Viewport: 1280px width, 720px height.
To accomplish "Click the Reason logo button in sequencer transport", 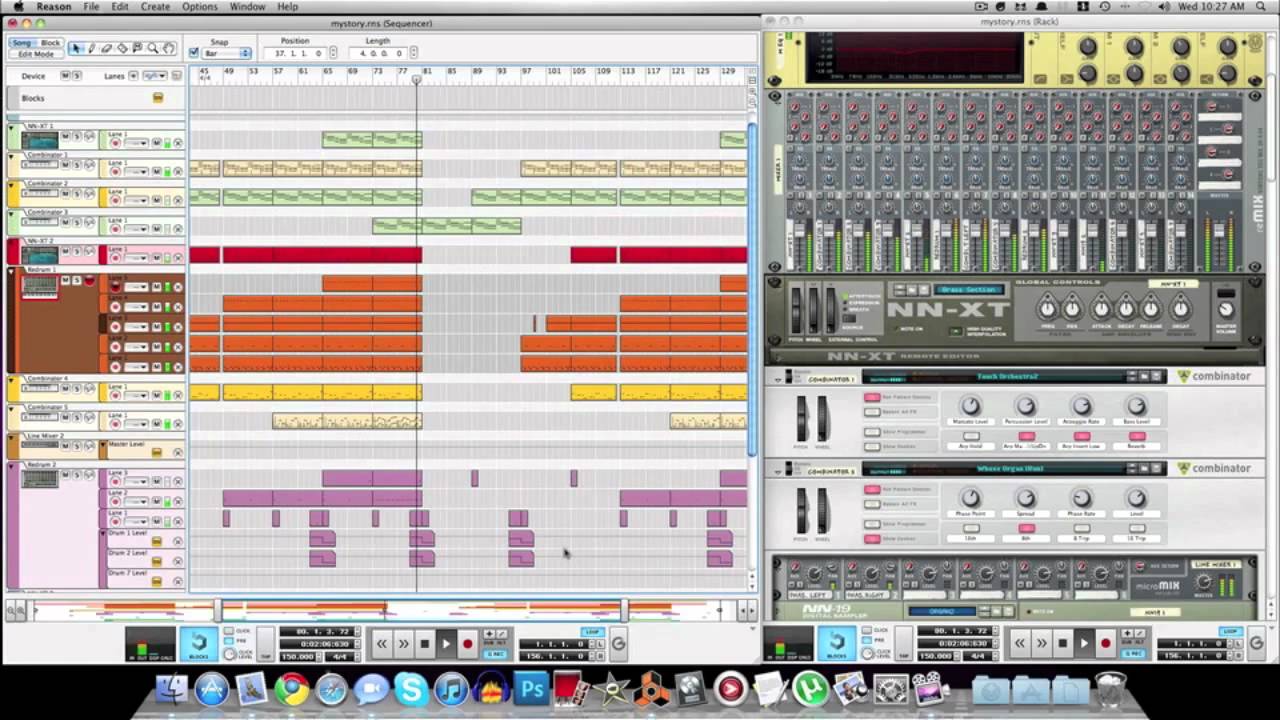I will (618, 644).
